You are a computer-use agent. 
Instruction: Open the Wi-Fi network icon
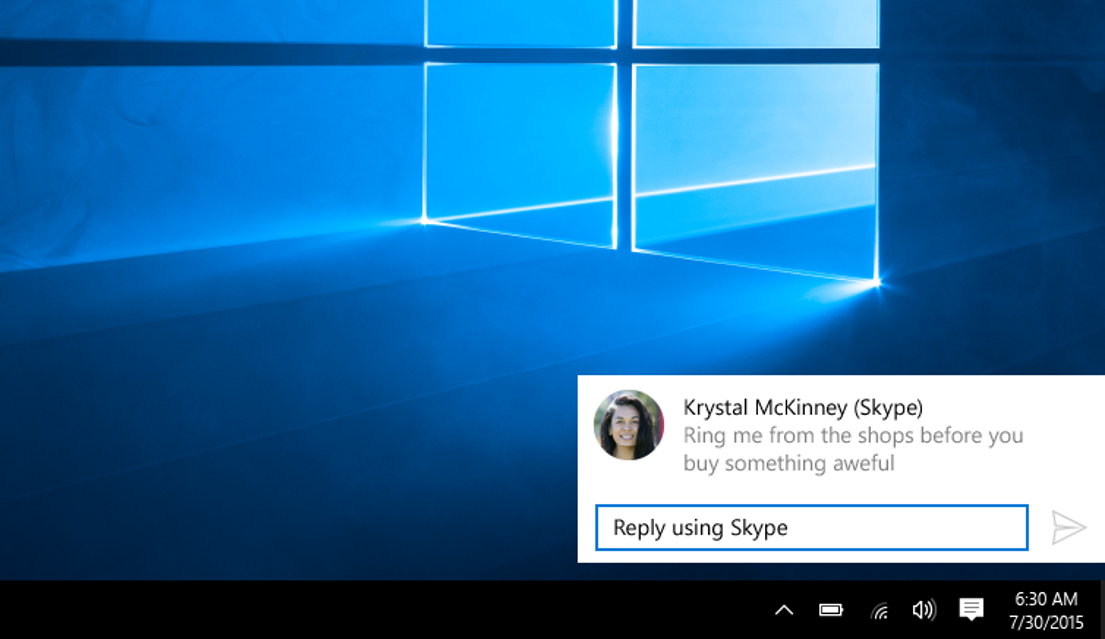(x=879, y=611)
